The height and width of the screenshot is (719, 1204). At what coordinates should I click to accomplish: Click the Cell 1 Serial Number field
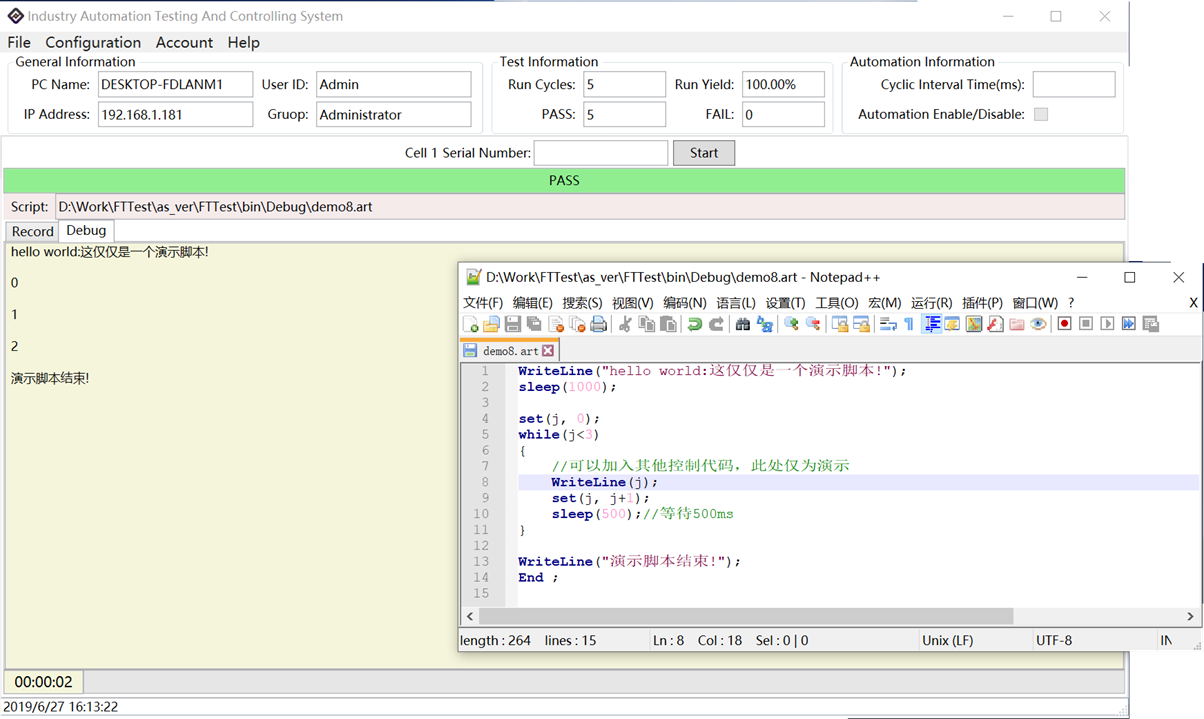pos(600,153)
